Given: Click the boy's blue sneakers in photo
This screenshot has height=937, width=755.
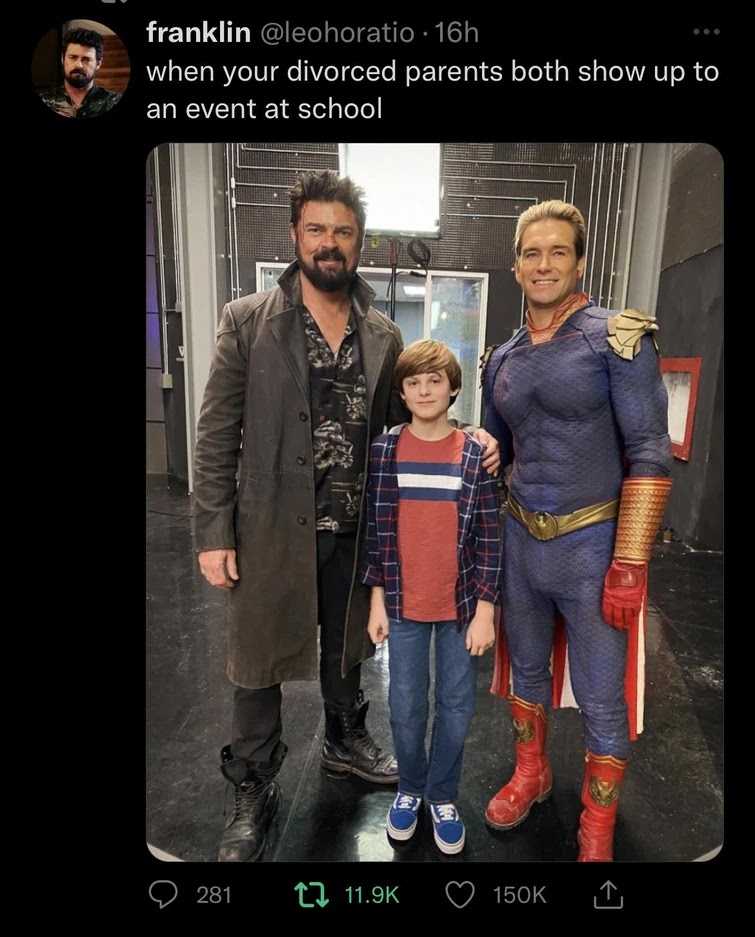Looking at the screenshot, I should click(x=426, y=822).
